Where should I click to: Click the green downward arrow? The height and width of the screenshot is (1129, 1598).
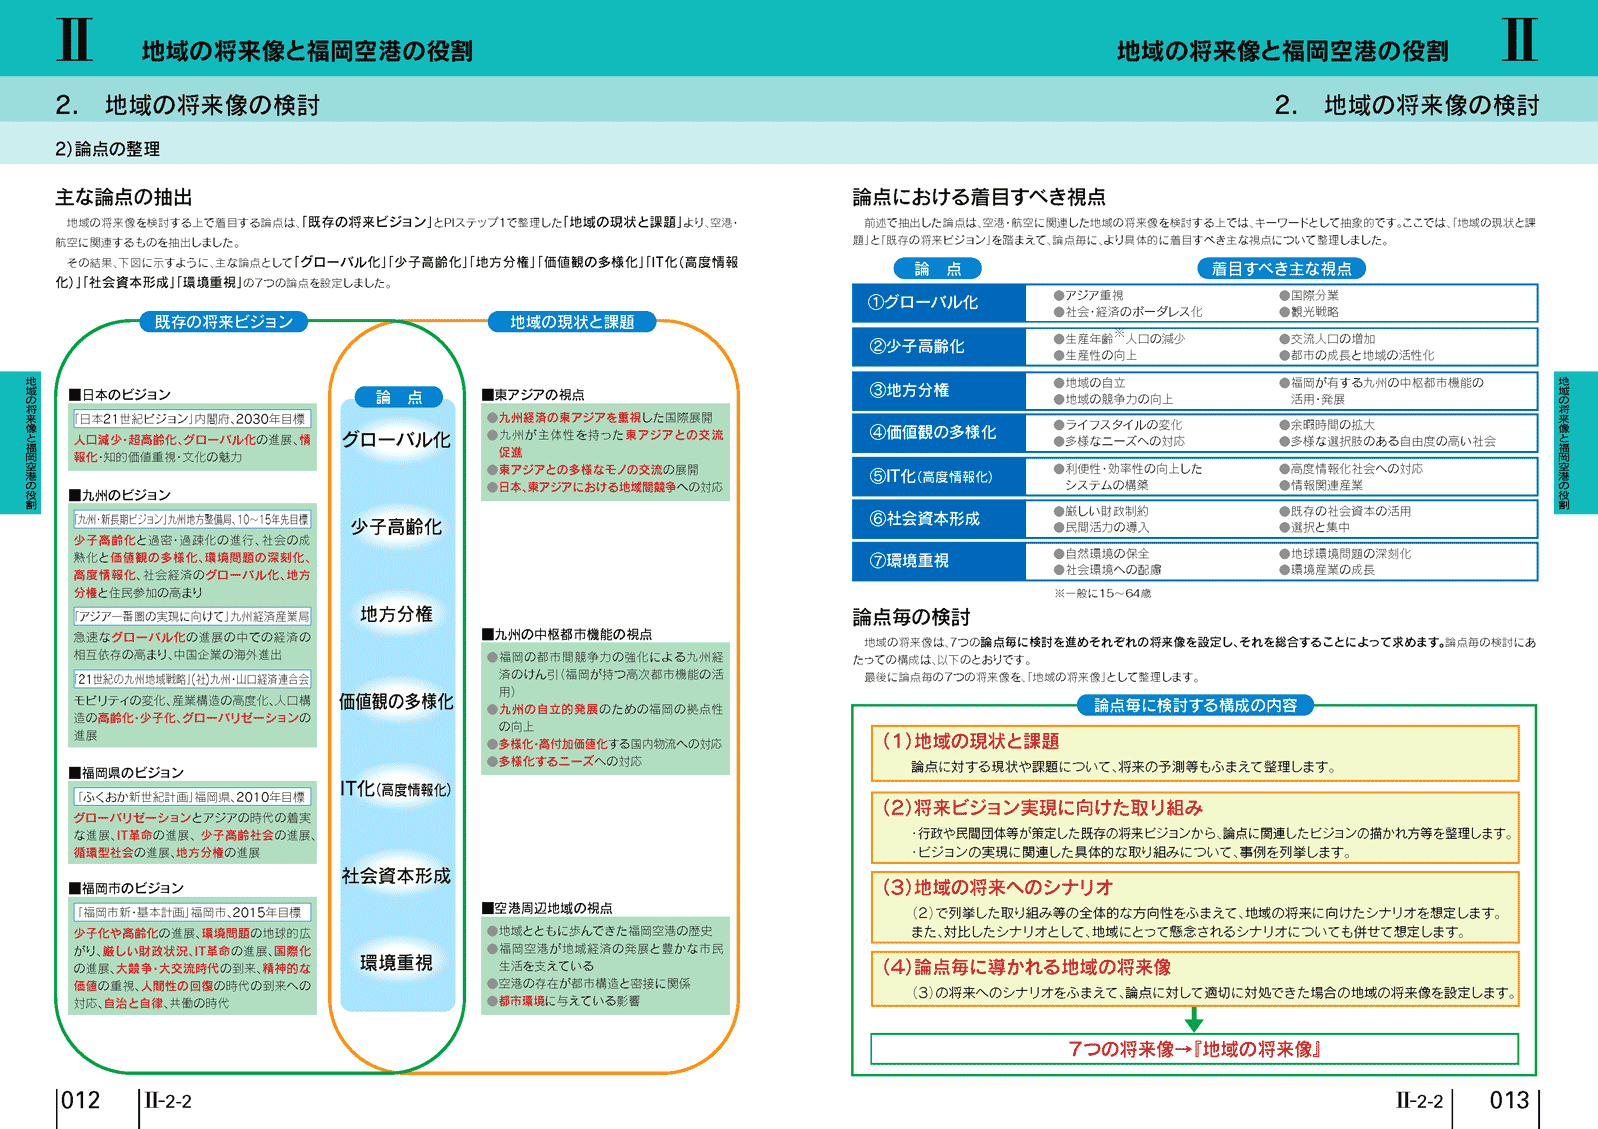click(x=1194, y=1019)
